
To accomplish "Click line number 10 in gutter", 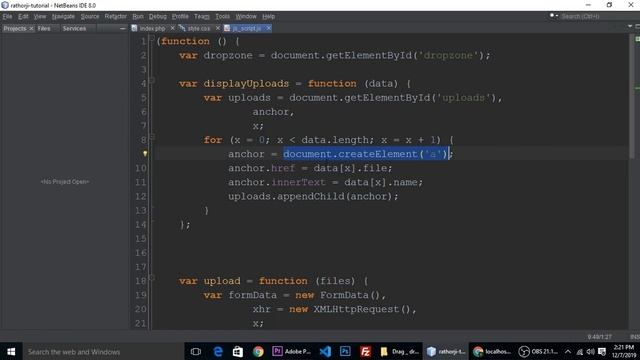I will 140,168.
